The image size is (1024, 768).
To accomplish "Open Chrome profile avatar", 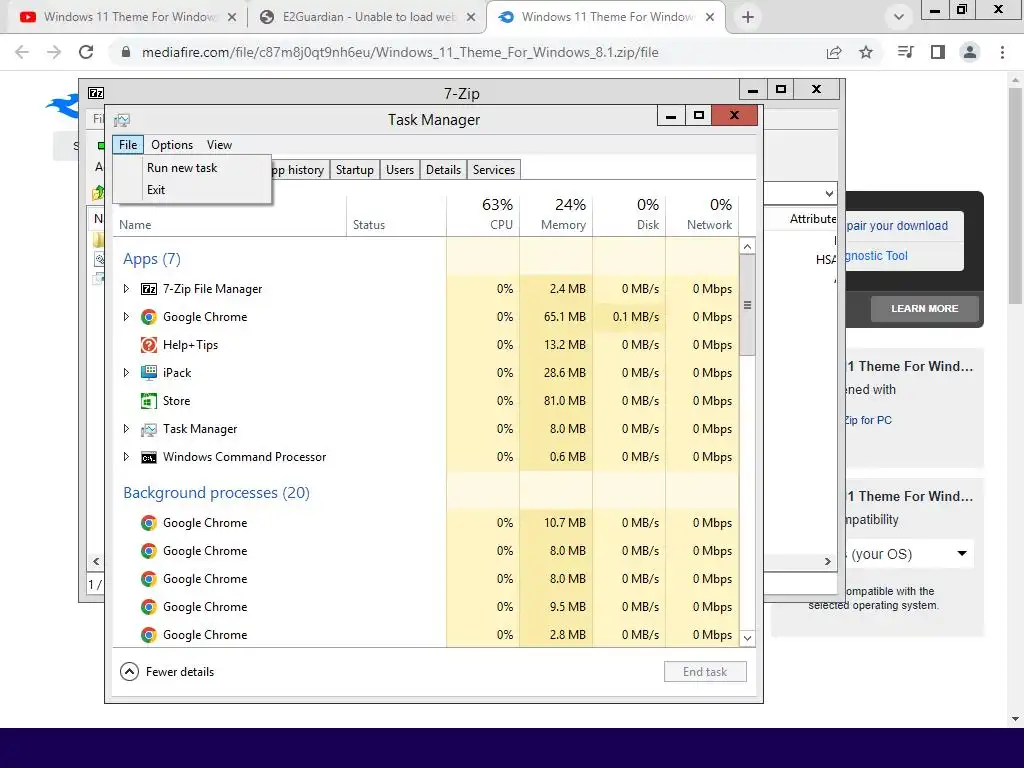I will (x=970, y=52).
